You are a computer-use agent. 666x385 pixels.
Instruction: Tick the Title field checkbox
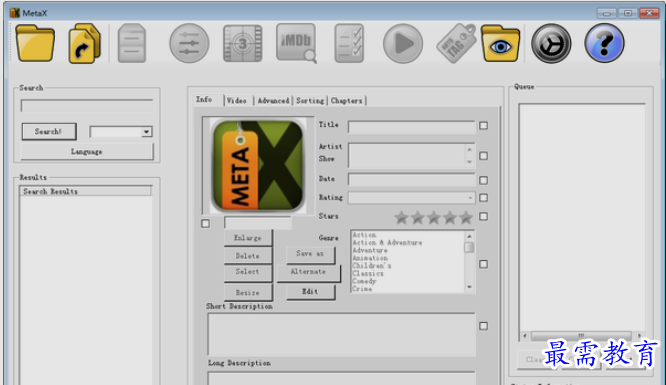coord(483,126)
